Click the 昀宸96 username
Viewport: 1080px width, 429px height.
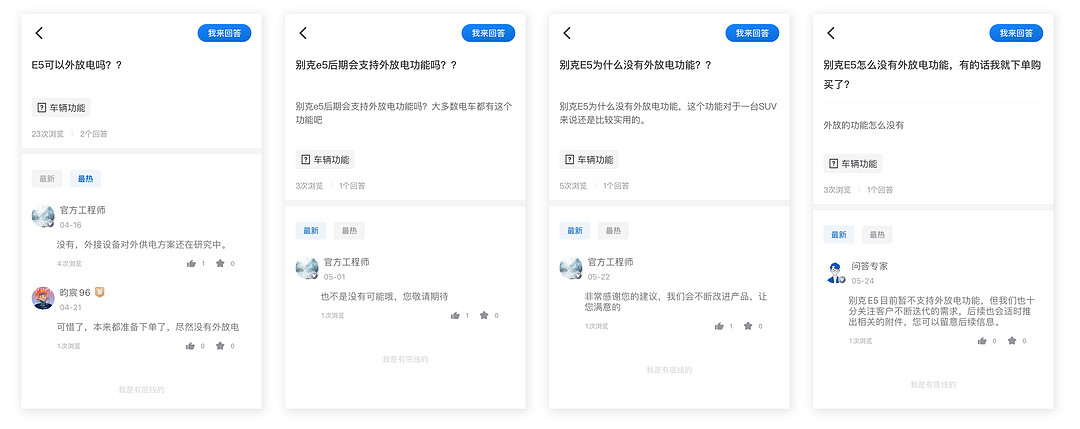coord(75,293)
